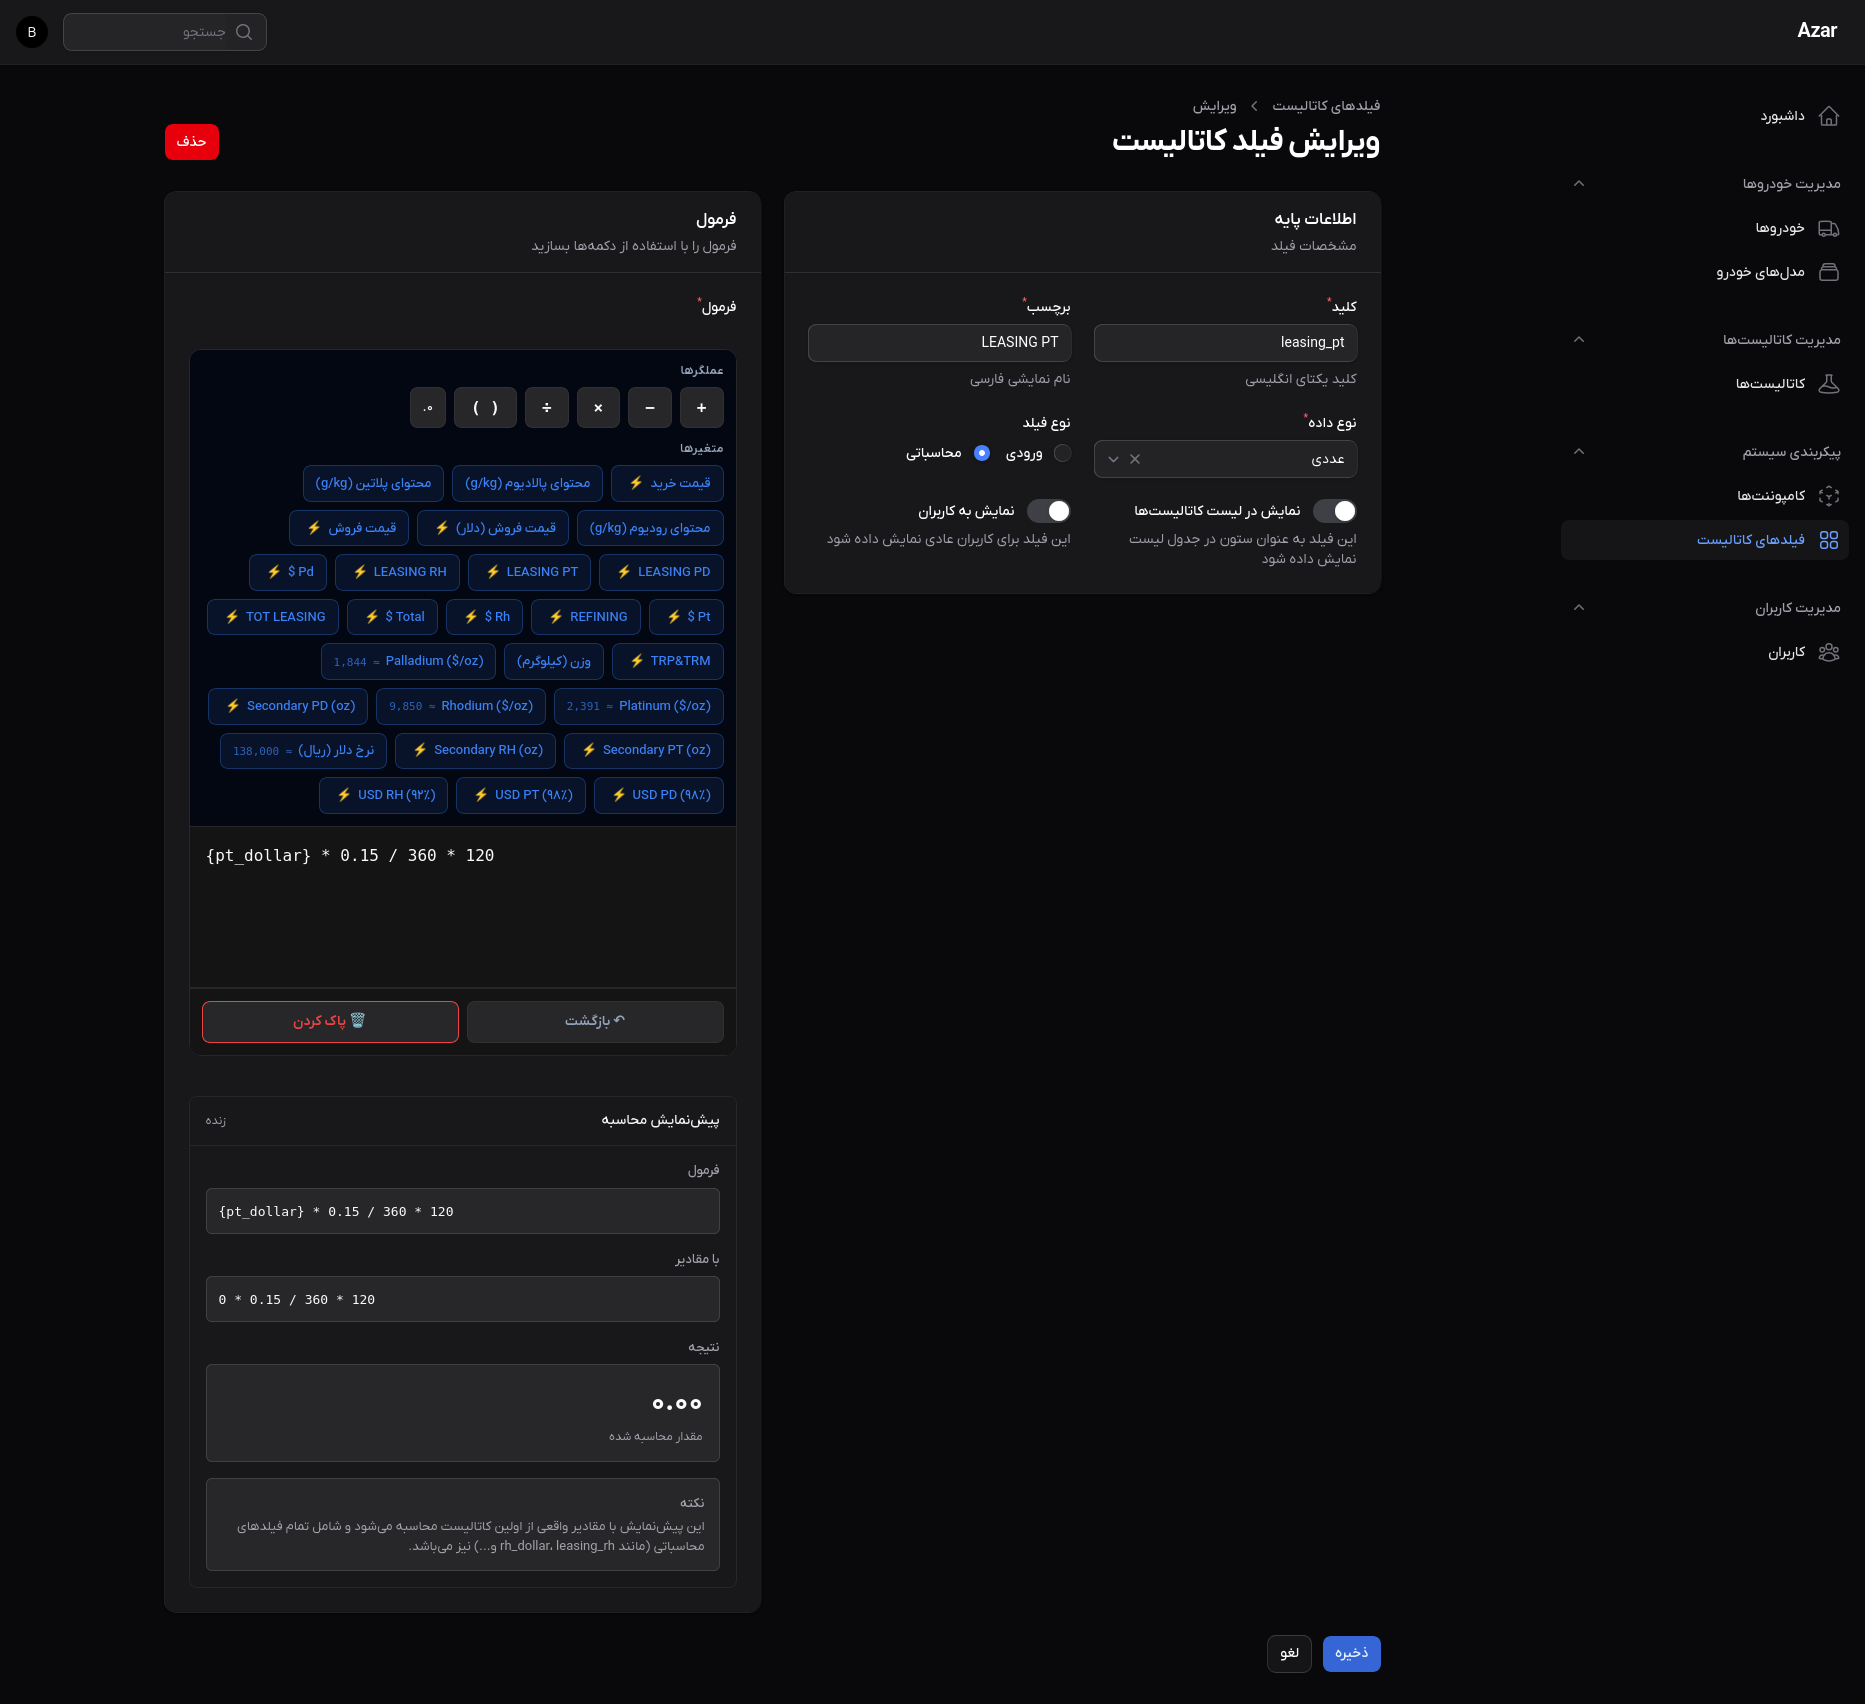Screen dimensions: 1865x1704
Task: Click the car models icon in sidebar
Action: coord(1828,272)
